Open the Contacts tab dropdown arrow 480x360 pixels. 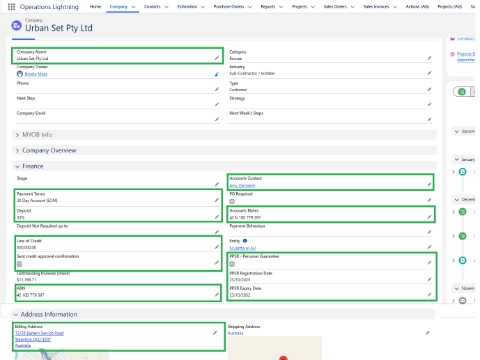(x=167, y=7)
